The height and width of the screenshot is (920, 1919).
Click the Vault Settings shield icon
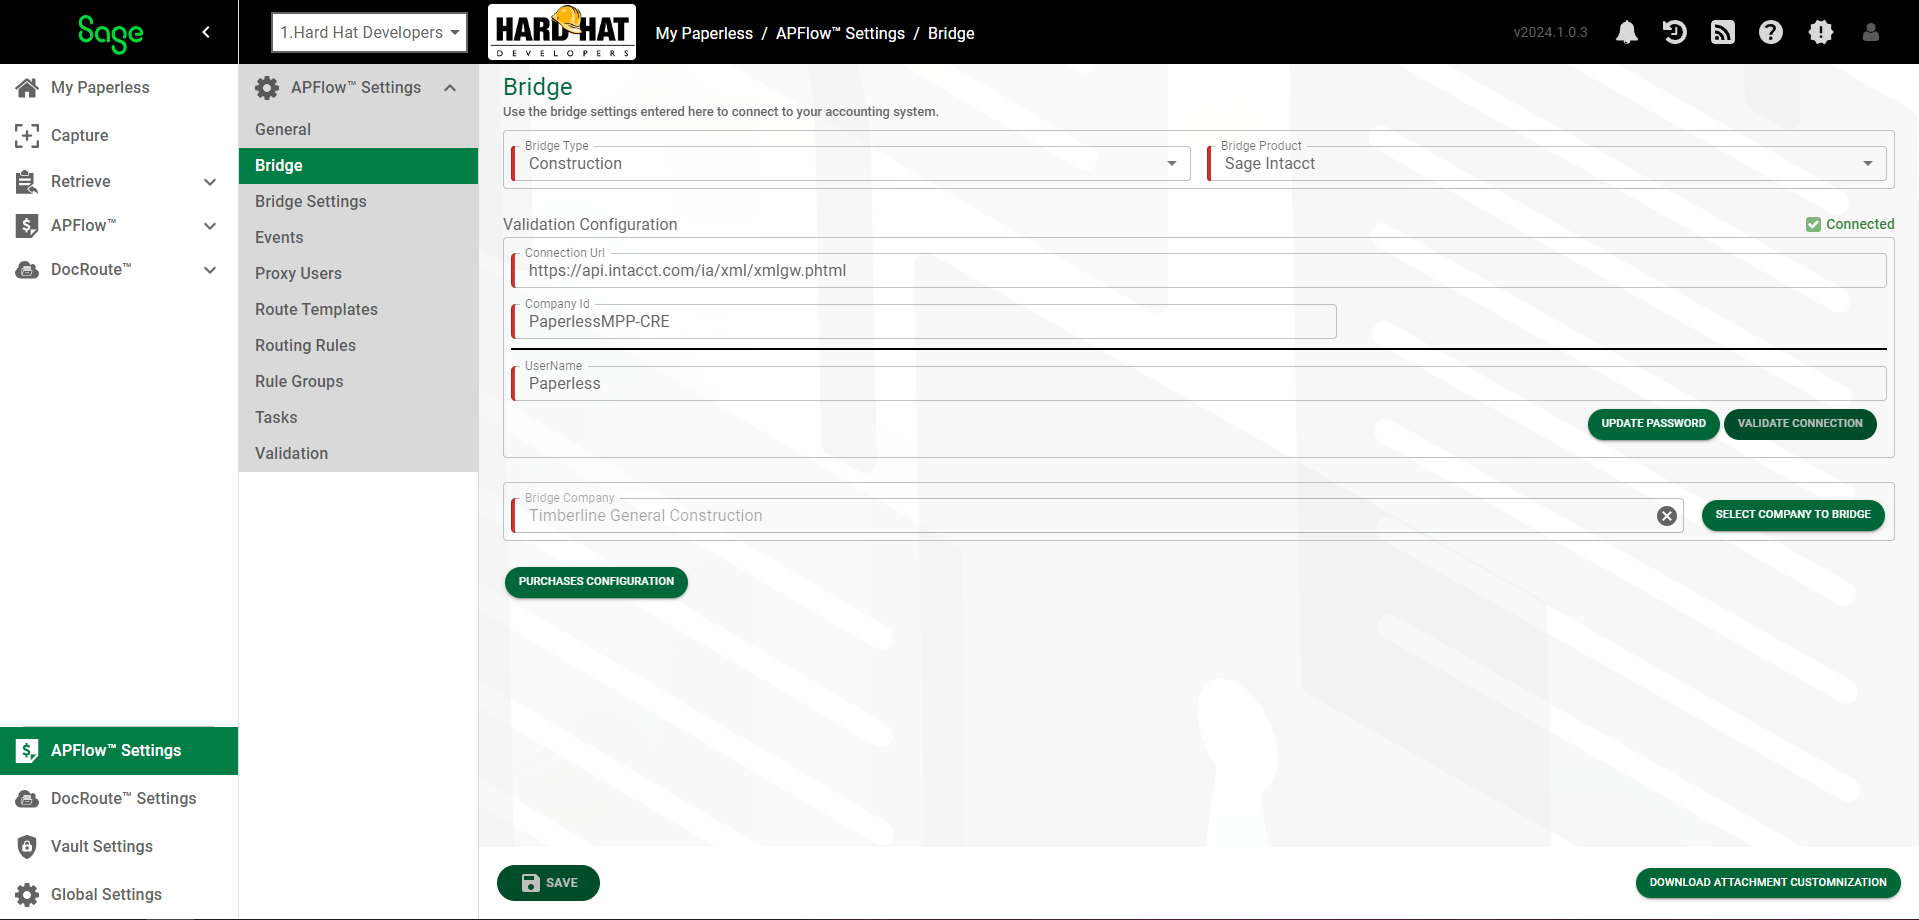pyautogui.click(x=27, y=846)
